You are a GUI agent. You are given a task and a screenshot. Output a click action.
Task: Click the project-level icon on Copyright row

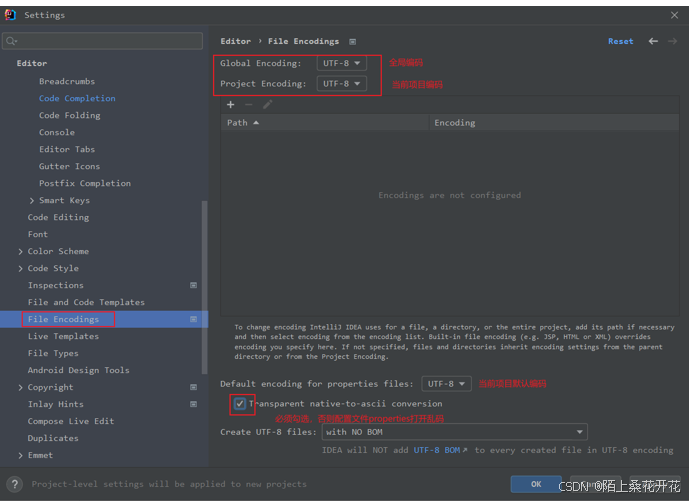[x=193, y=387]
